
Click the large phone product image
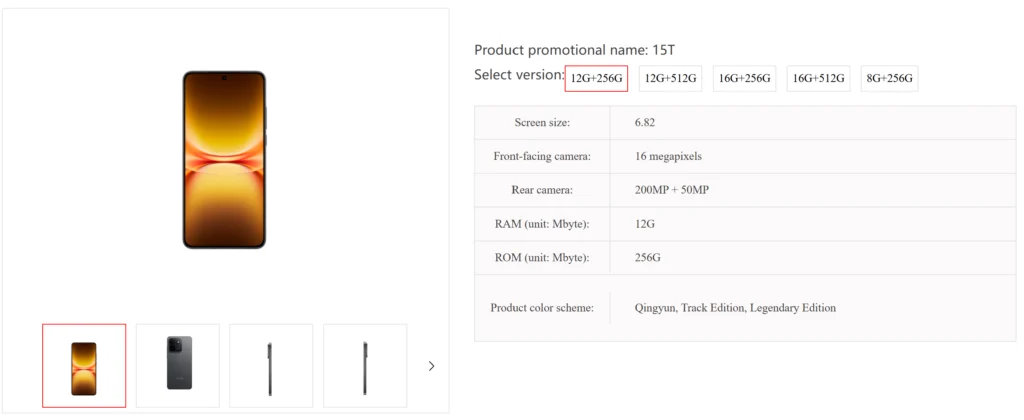[x=224, y=159]
